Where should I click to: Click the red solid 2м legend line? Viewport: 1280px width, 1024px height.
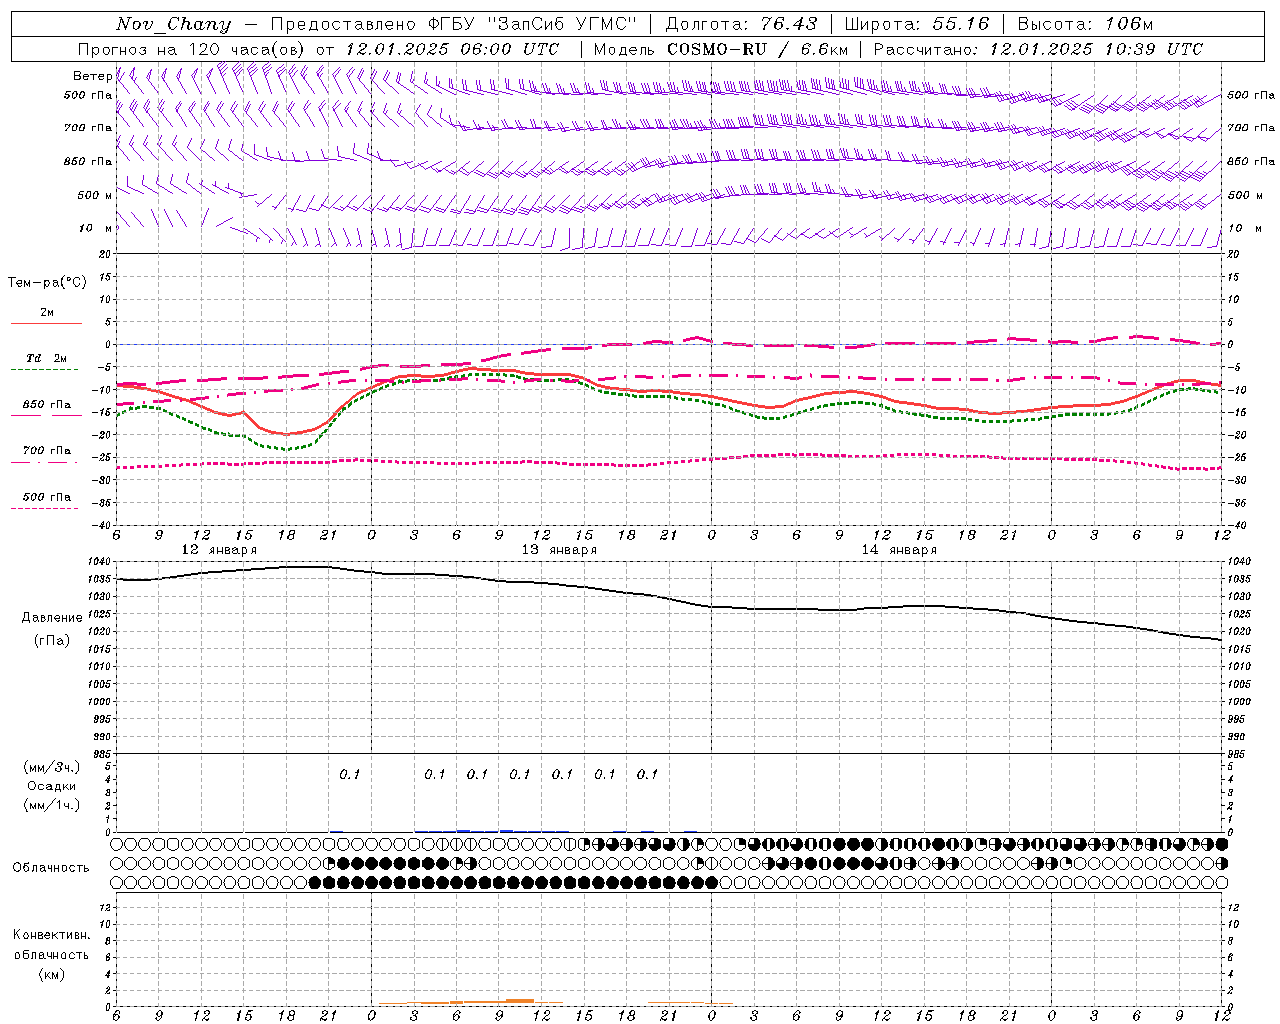[x=46, y=323]
